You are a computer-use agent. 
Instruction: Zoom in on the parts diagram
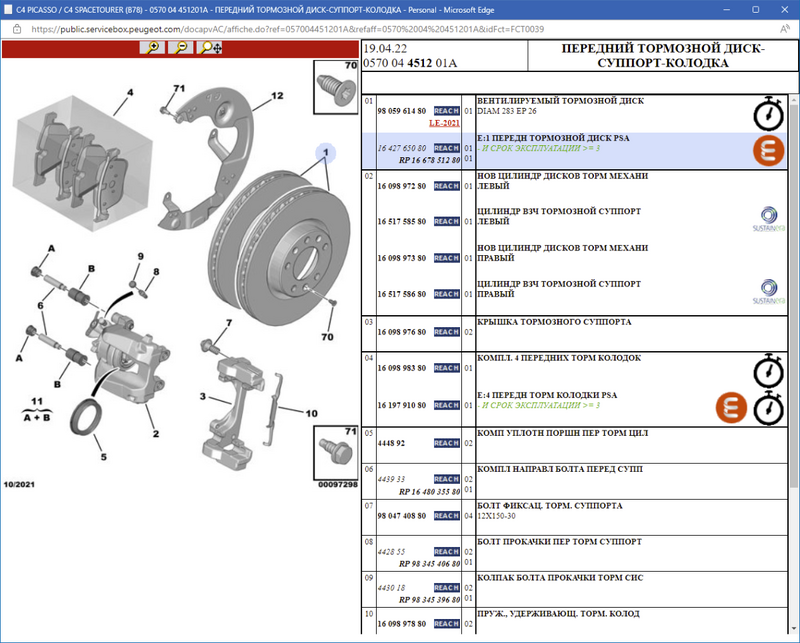click(x=152, y=48)
